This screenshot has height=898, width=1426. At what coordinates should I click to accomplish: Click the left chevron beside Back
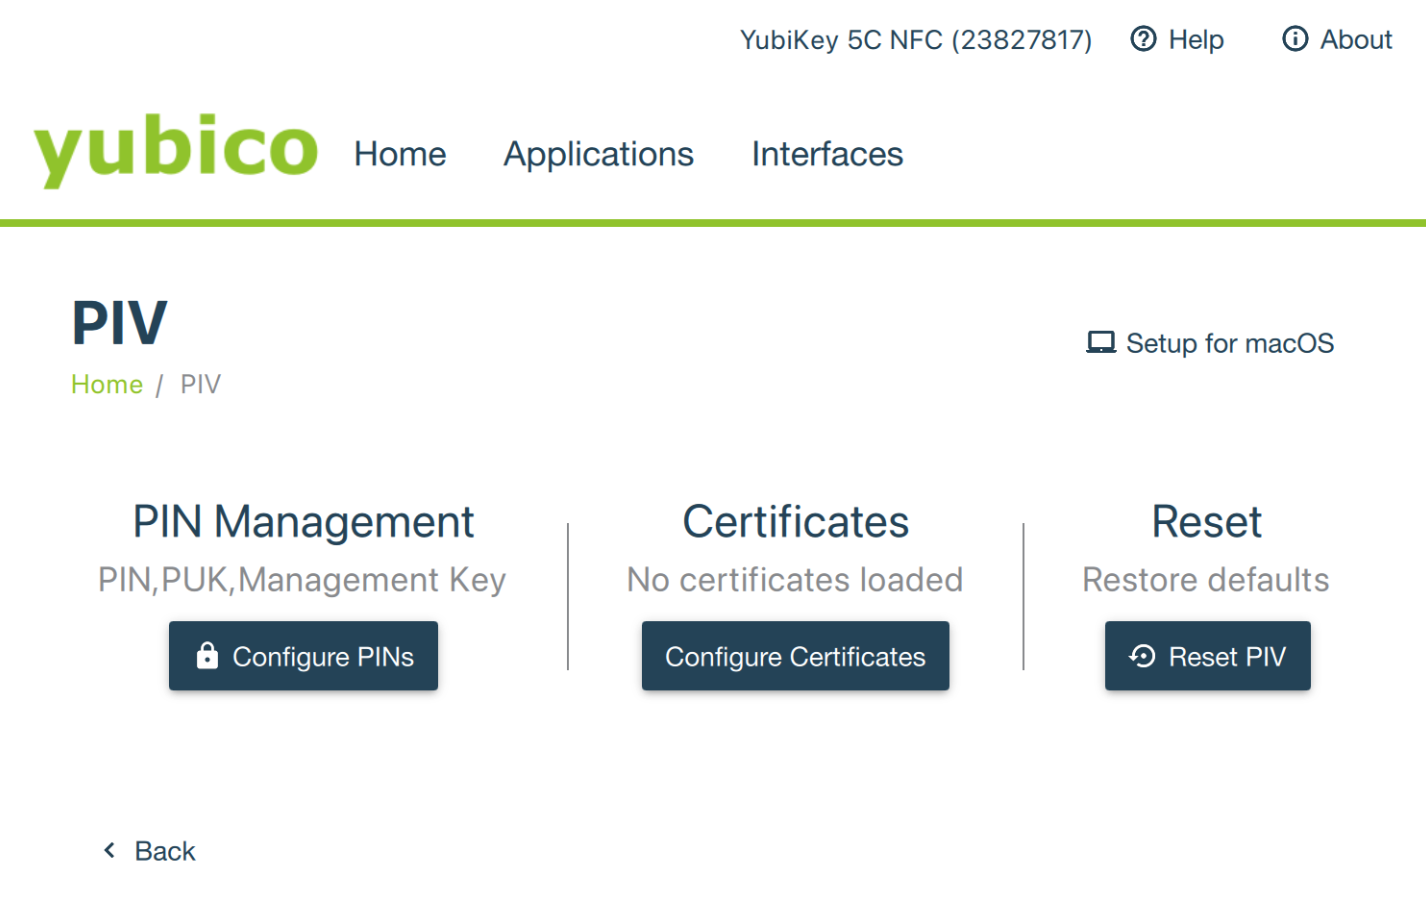click(110, 850)
